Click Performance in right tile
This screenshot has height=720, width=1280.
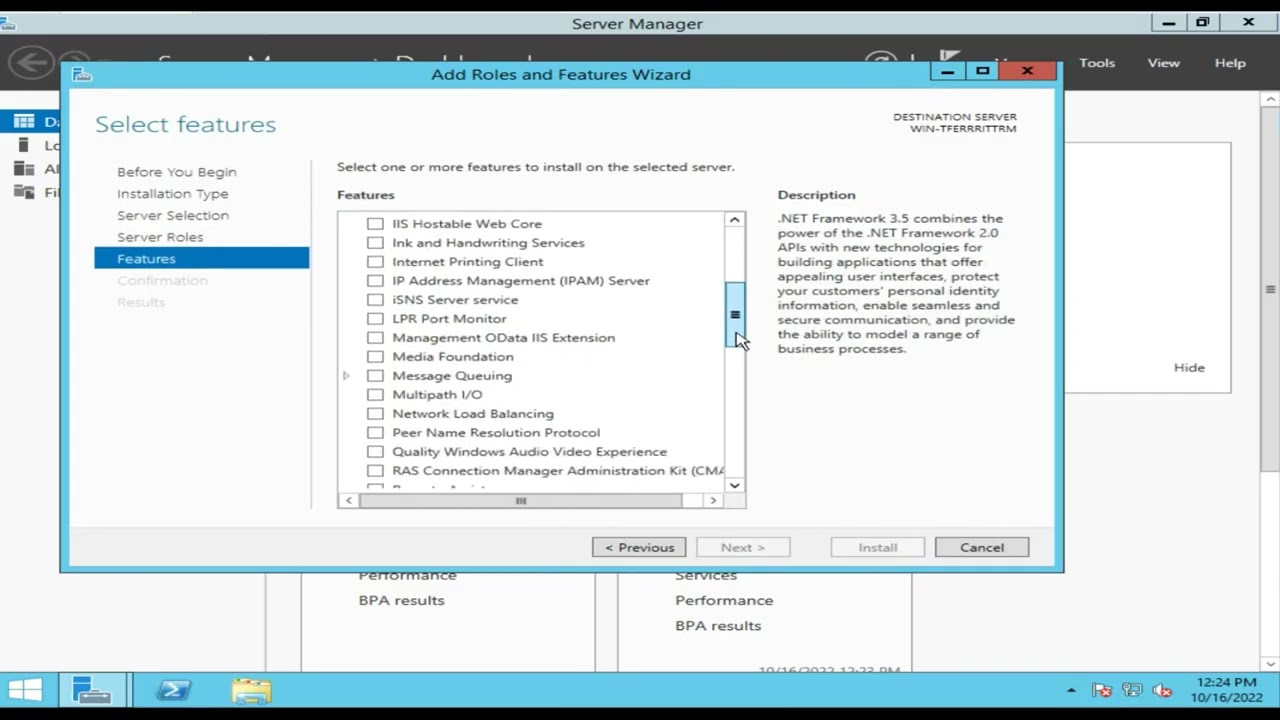tap(724, 600)
